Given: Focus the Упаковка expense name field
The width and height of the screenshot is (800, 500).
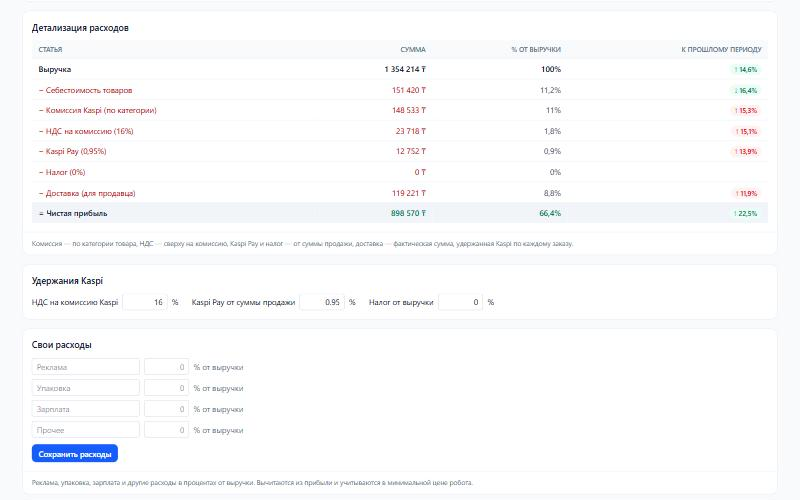Looking at the screenshot, I should click(x=86, y=388).
